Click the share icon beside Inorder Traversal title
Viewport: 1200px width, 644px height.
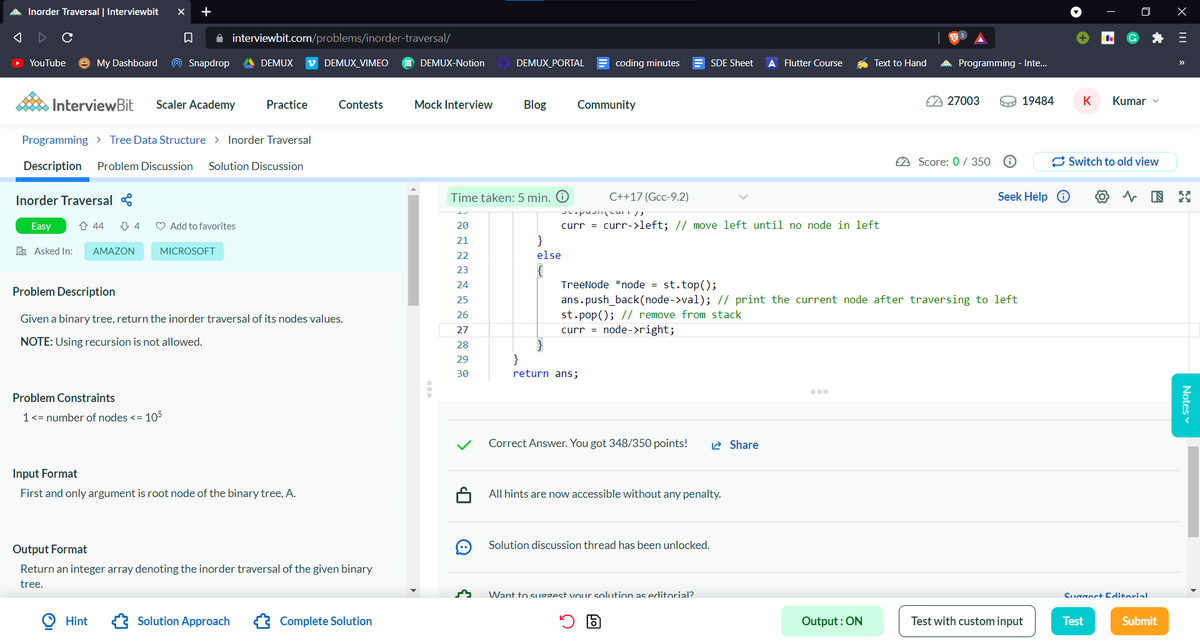[x=128, y=200]
